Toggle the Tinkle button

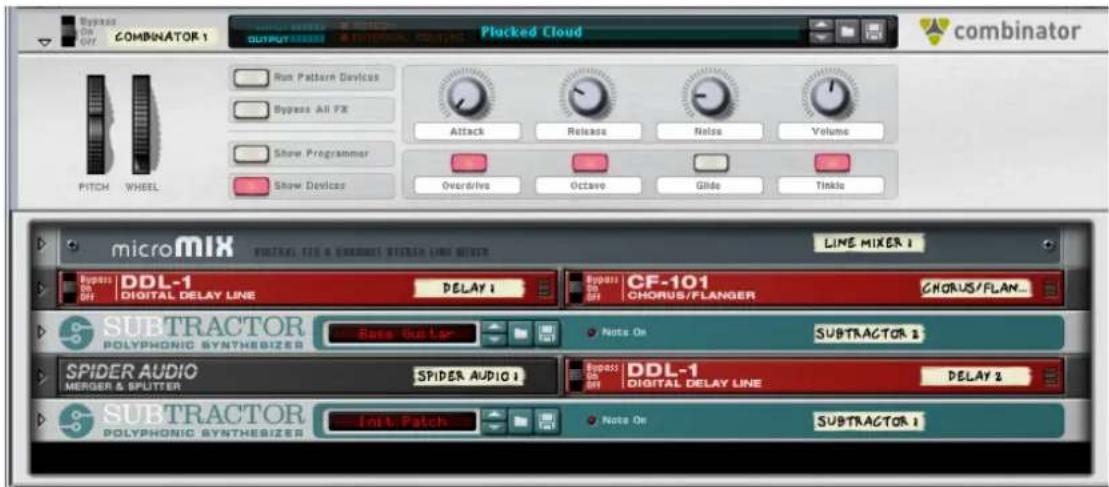(830, 163)
